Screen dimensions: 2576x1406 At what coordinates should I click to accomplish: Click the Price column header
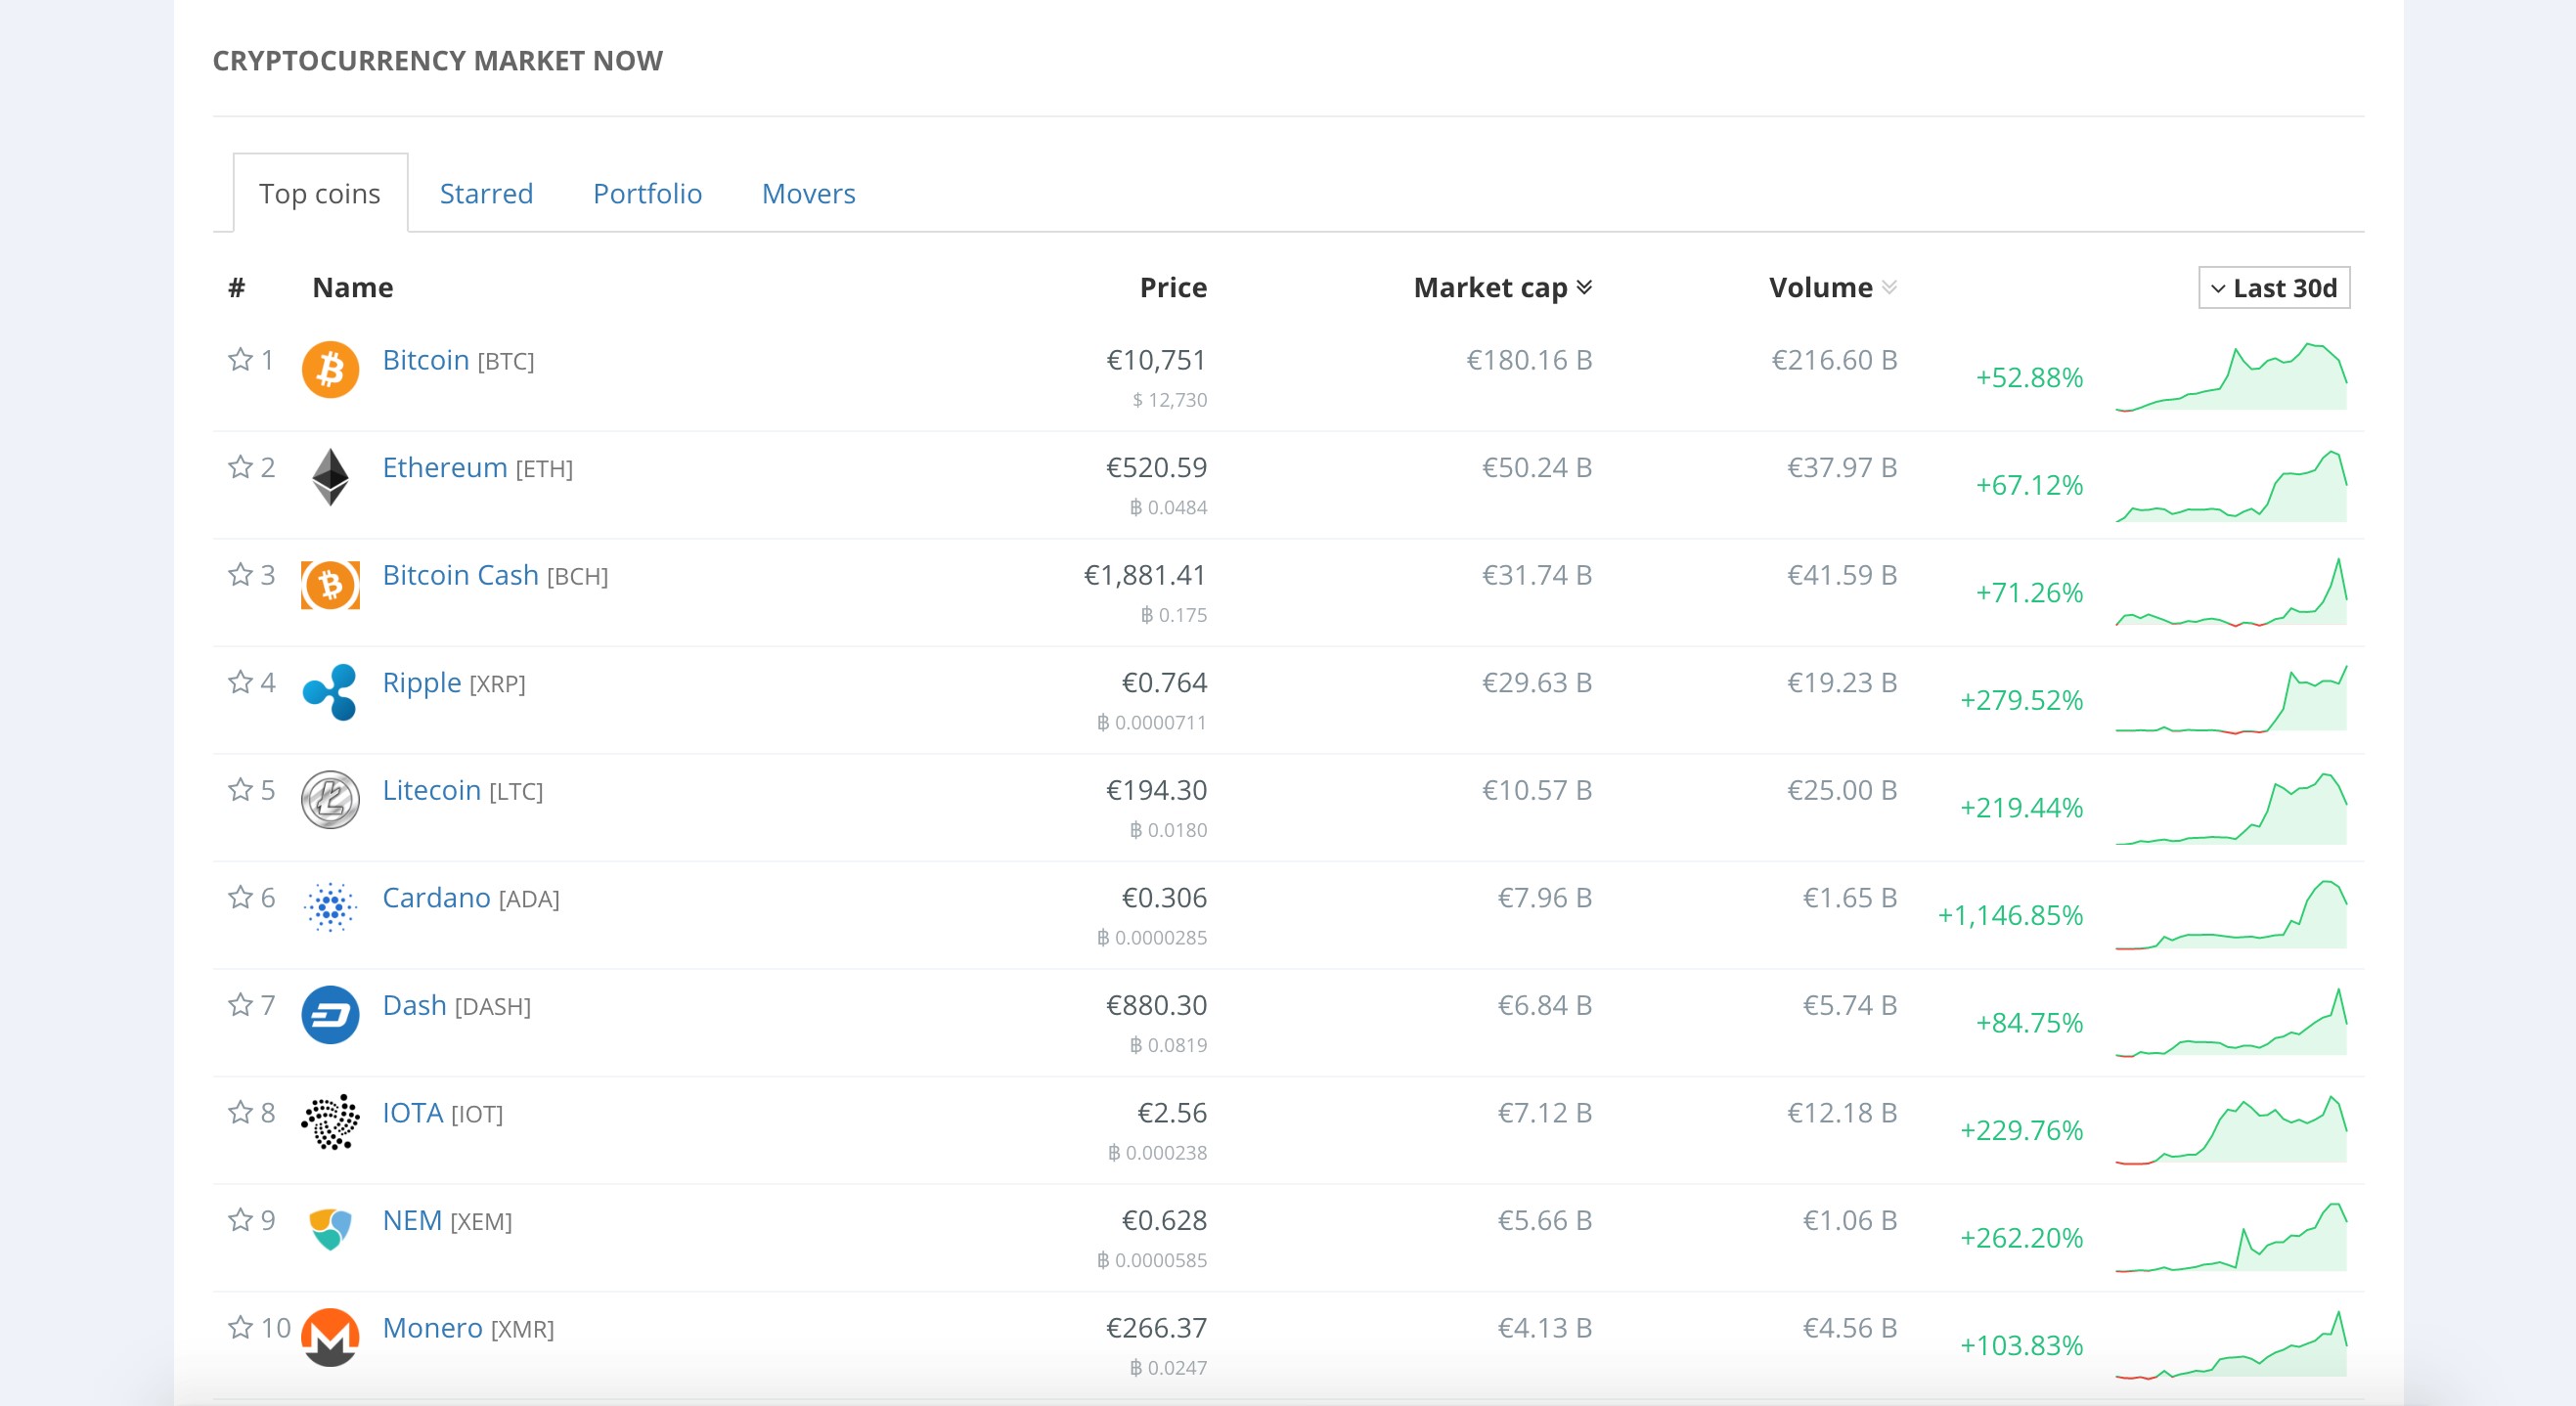pyautogui.click(x=1173, y=288)
